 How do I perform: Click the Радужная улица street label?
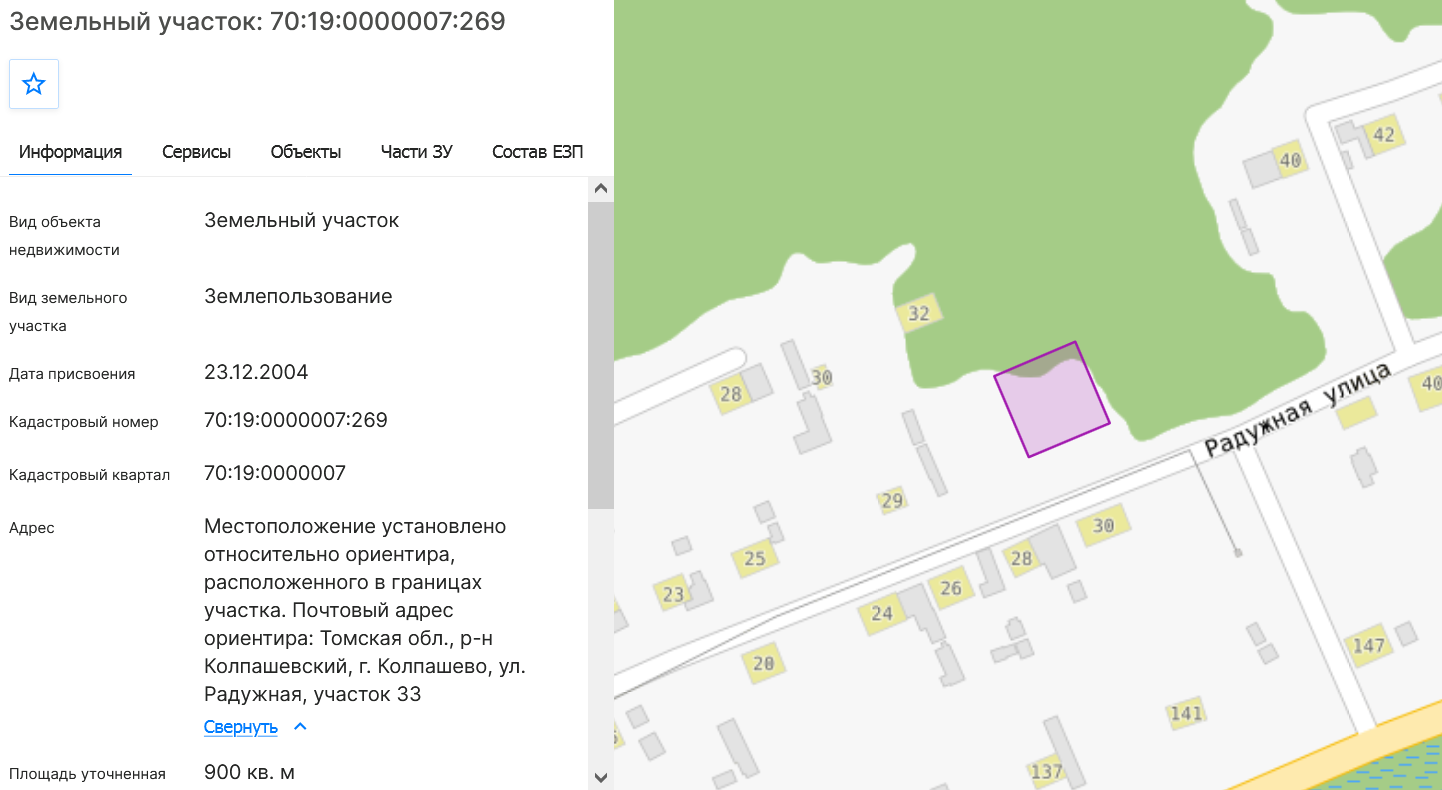coord(1297,411)
